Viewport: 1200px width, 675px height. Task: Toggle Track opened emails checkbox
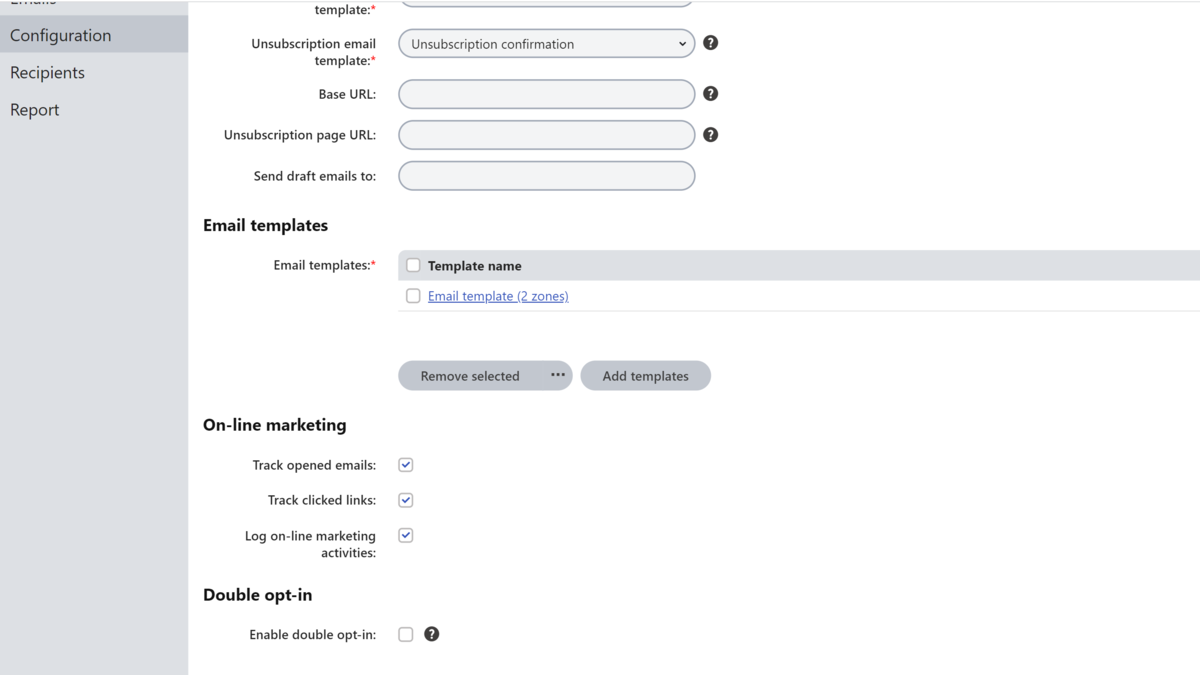(406, 465)
